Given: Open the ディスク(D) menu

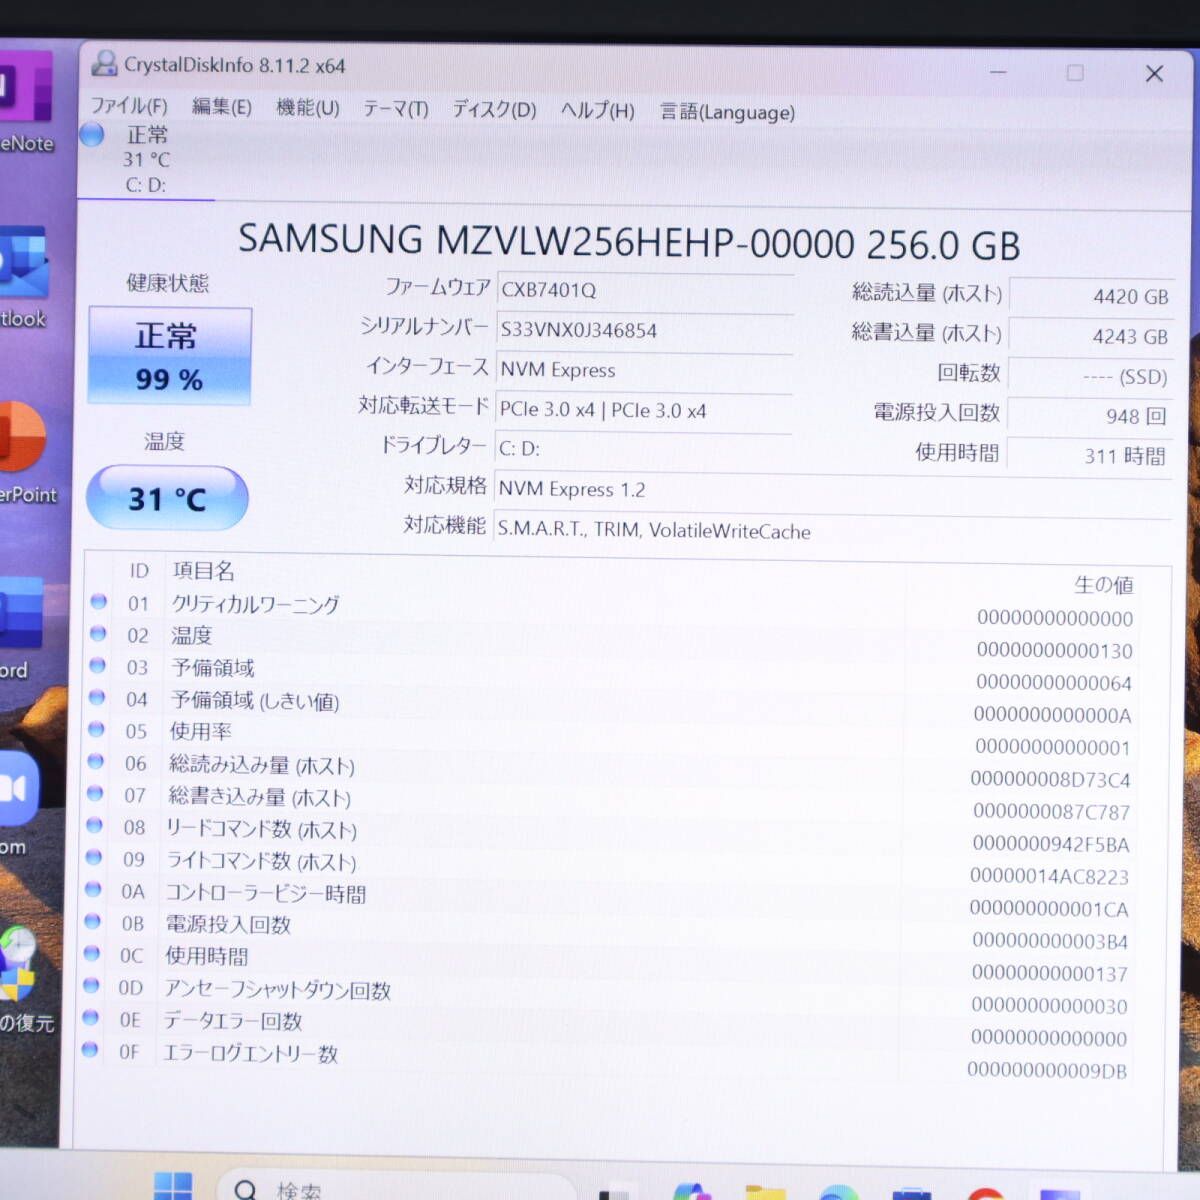Looking at the screenshot, I should click(x=494, y=110).
